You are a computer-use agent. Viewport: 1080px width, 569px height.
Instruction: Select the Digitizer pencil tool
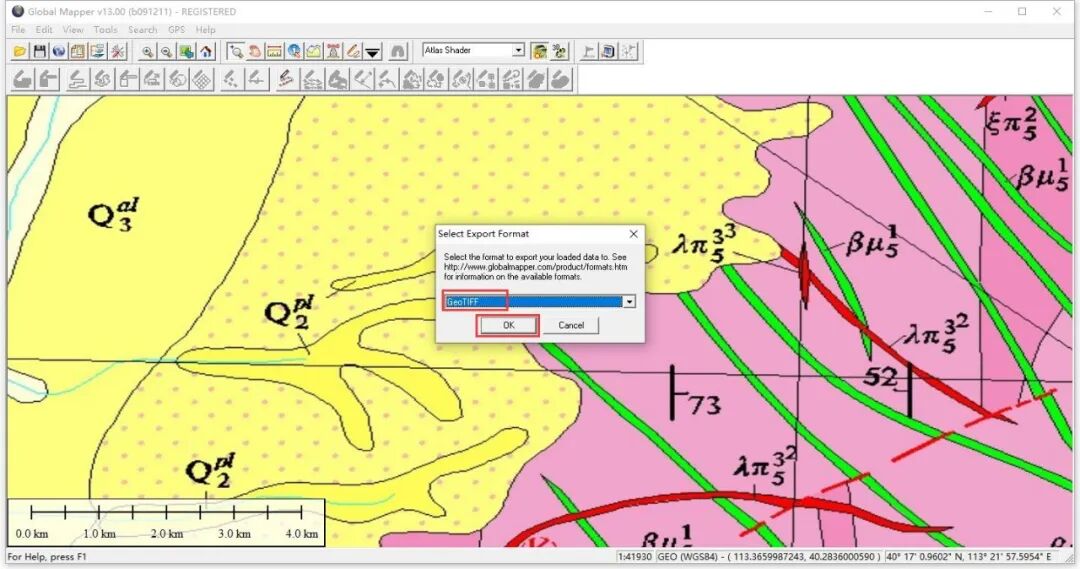(353, 51)
